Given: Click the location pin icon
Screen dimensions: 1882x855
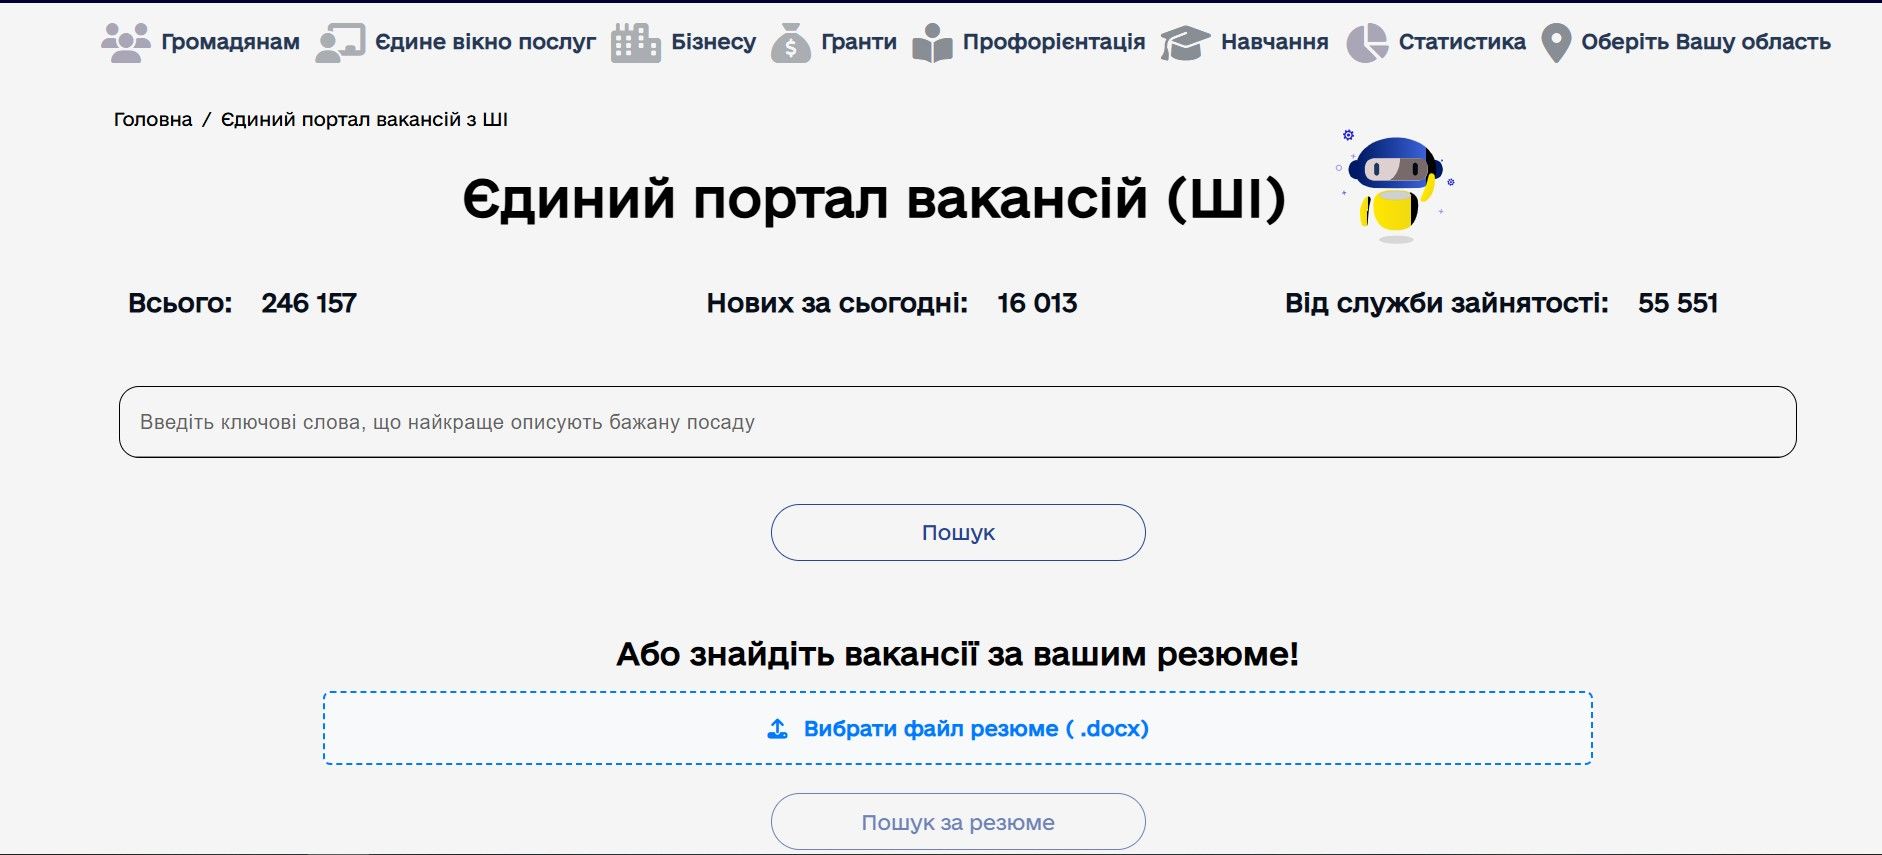Looking at the screenshot, I should pyautogui.click(x=1556, y=43).
